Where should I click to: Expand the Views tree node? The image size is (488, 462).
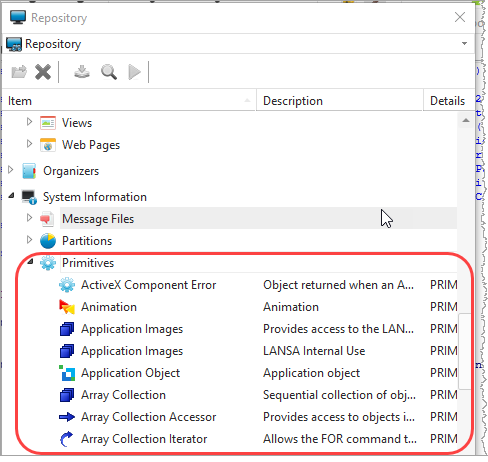point(29,122)
